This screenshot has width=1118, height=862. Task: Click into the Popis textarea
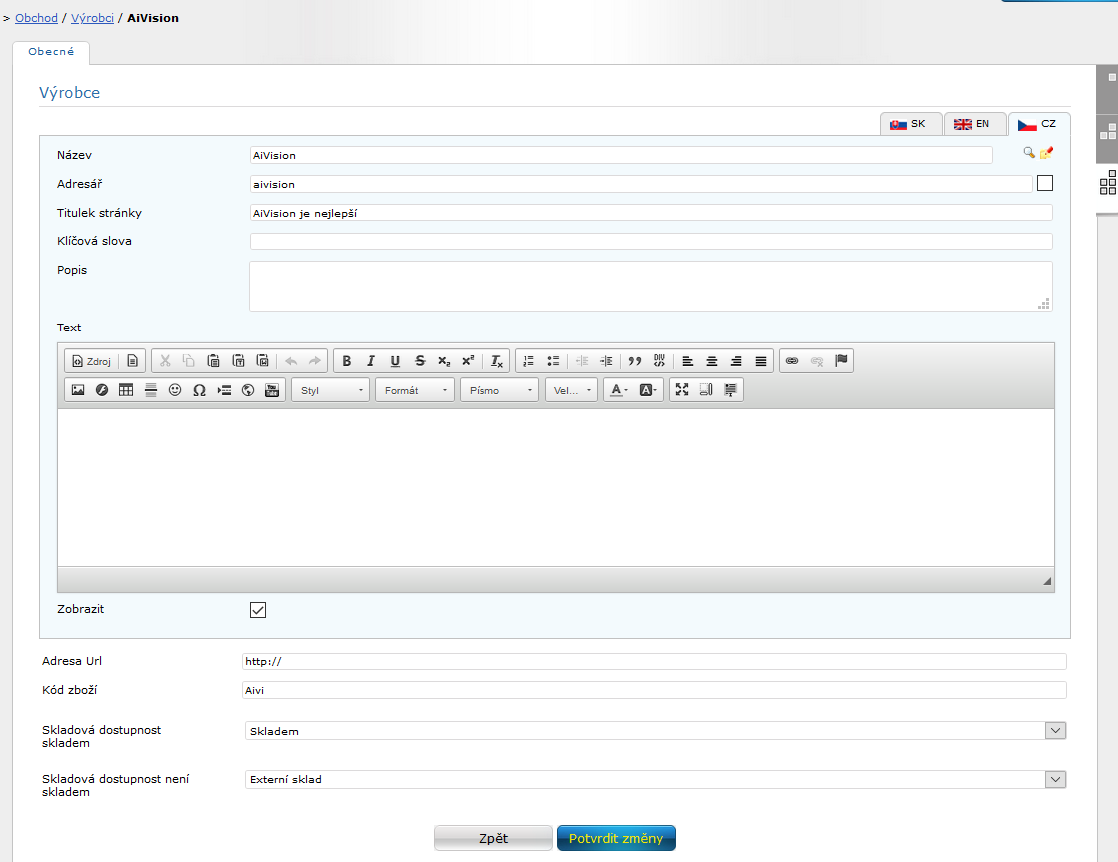coord(651,286)
